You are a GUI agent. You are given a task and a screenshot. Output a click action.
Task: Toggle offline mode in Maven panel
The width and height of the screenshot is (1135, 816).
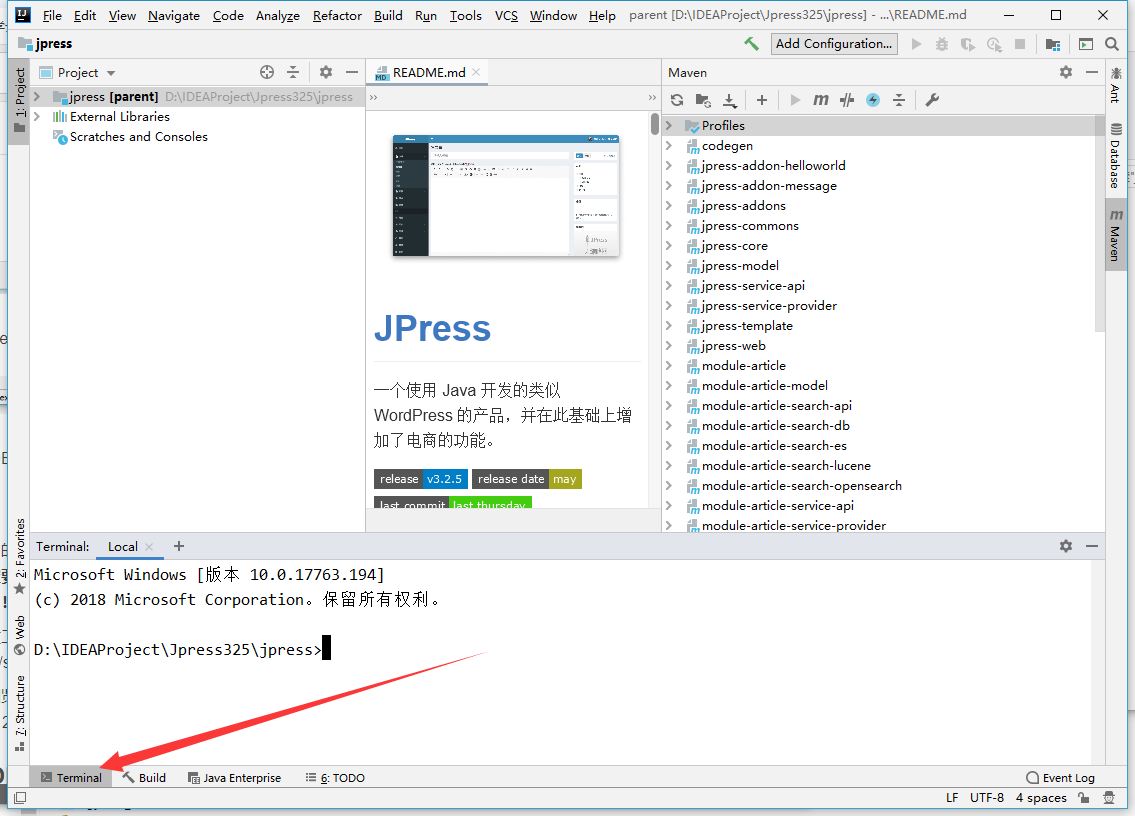click(874, 99)
